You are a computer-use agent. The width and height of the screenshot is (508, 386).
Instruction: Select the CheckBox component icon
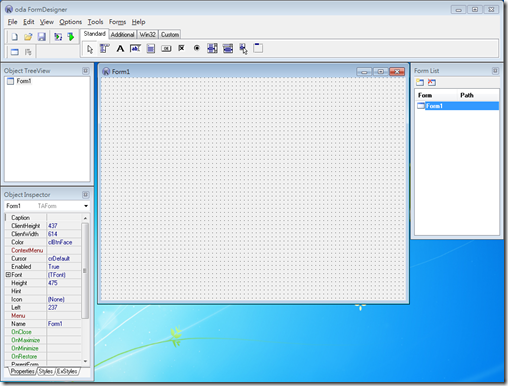tap(181, 49)
